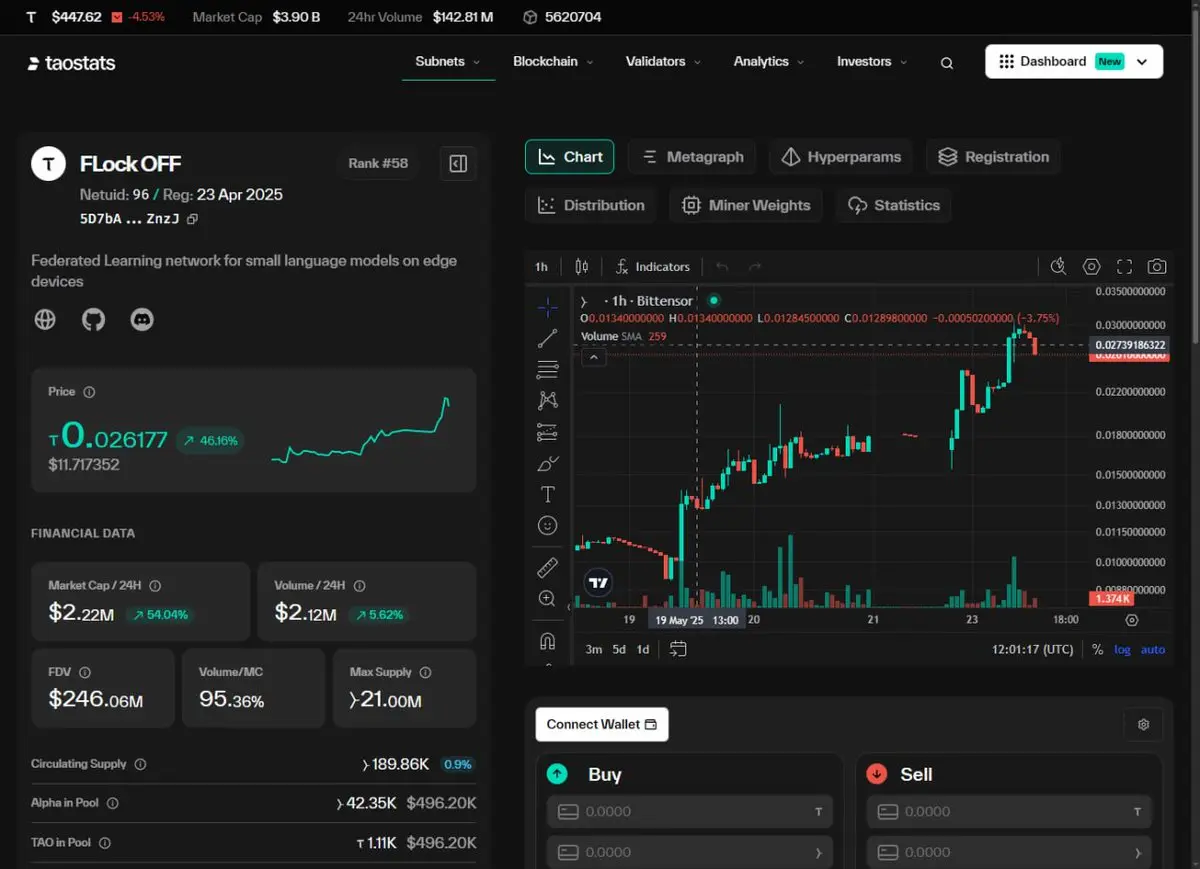Click the Connect Wallet button
The image size is (1200, 869).
pos(602,724)
